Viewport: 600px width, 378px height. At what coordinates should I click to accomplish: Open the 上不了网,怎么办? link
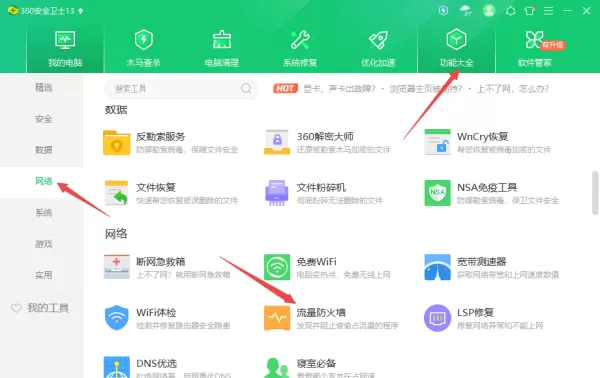[513, 89]
